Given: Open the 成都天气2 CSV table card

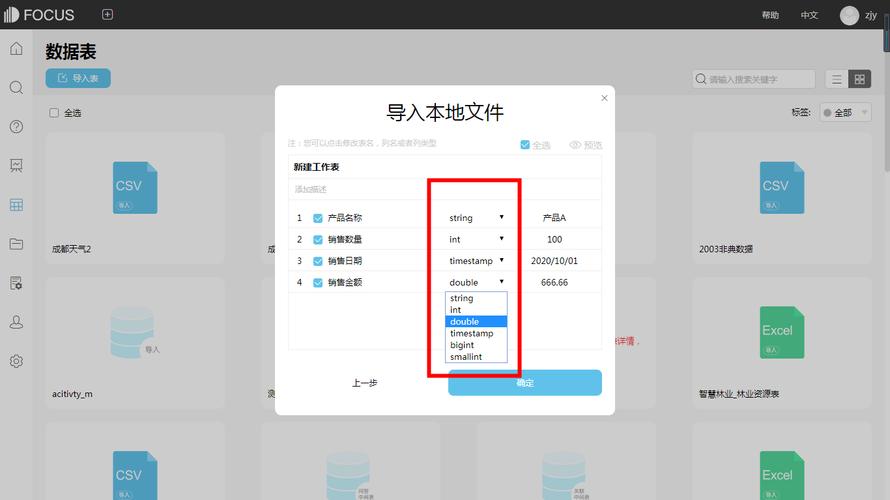Looking at the screenshot, I should click(x=135, y=198).
